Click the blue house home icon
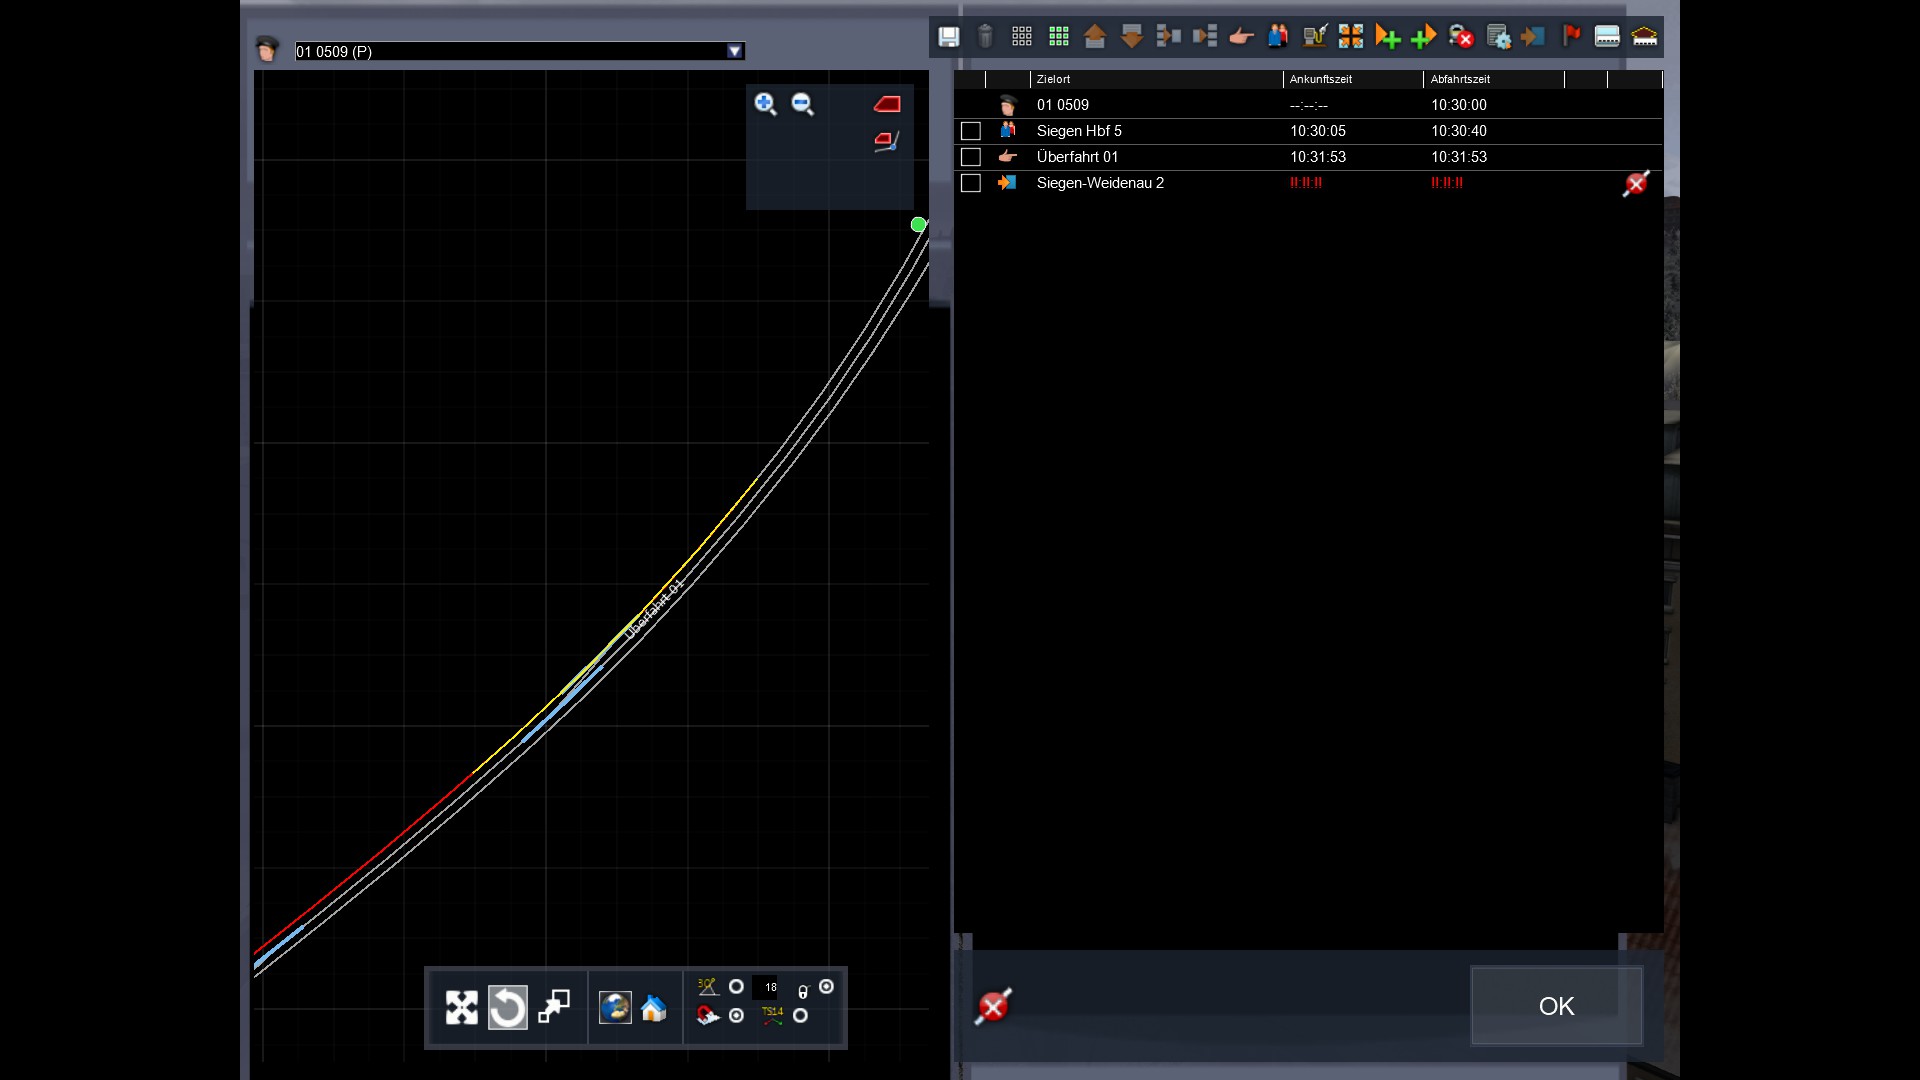The width and height of the screenshot is (1920, 1080). coord(653,1008)
